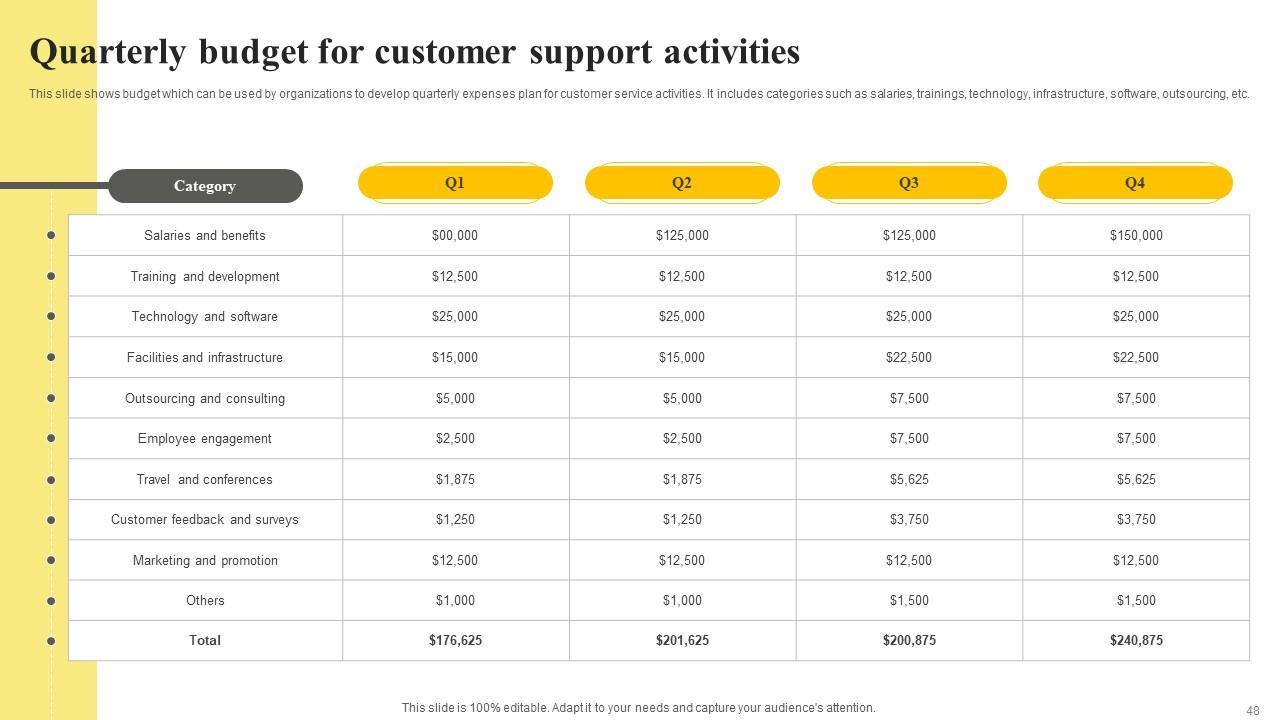The height and width of the screenshot is (720, 1280).
Task: Click the slide footer editable note text
Action: 638,708
